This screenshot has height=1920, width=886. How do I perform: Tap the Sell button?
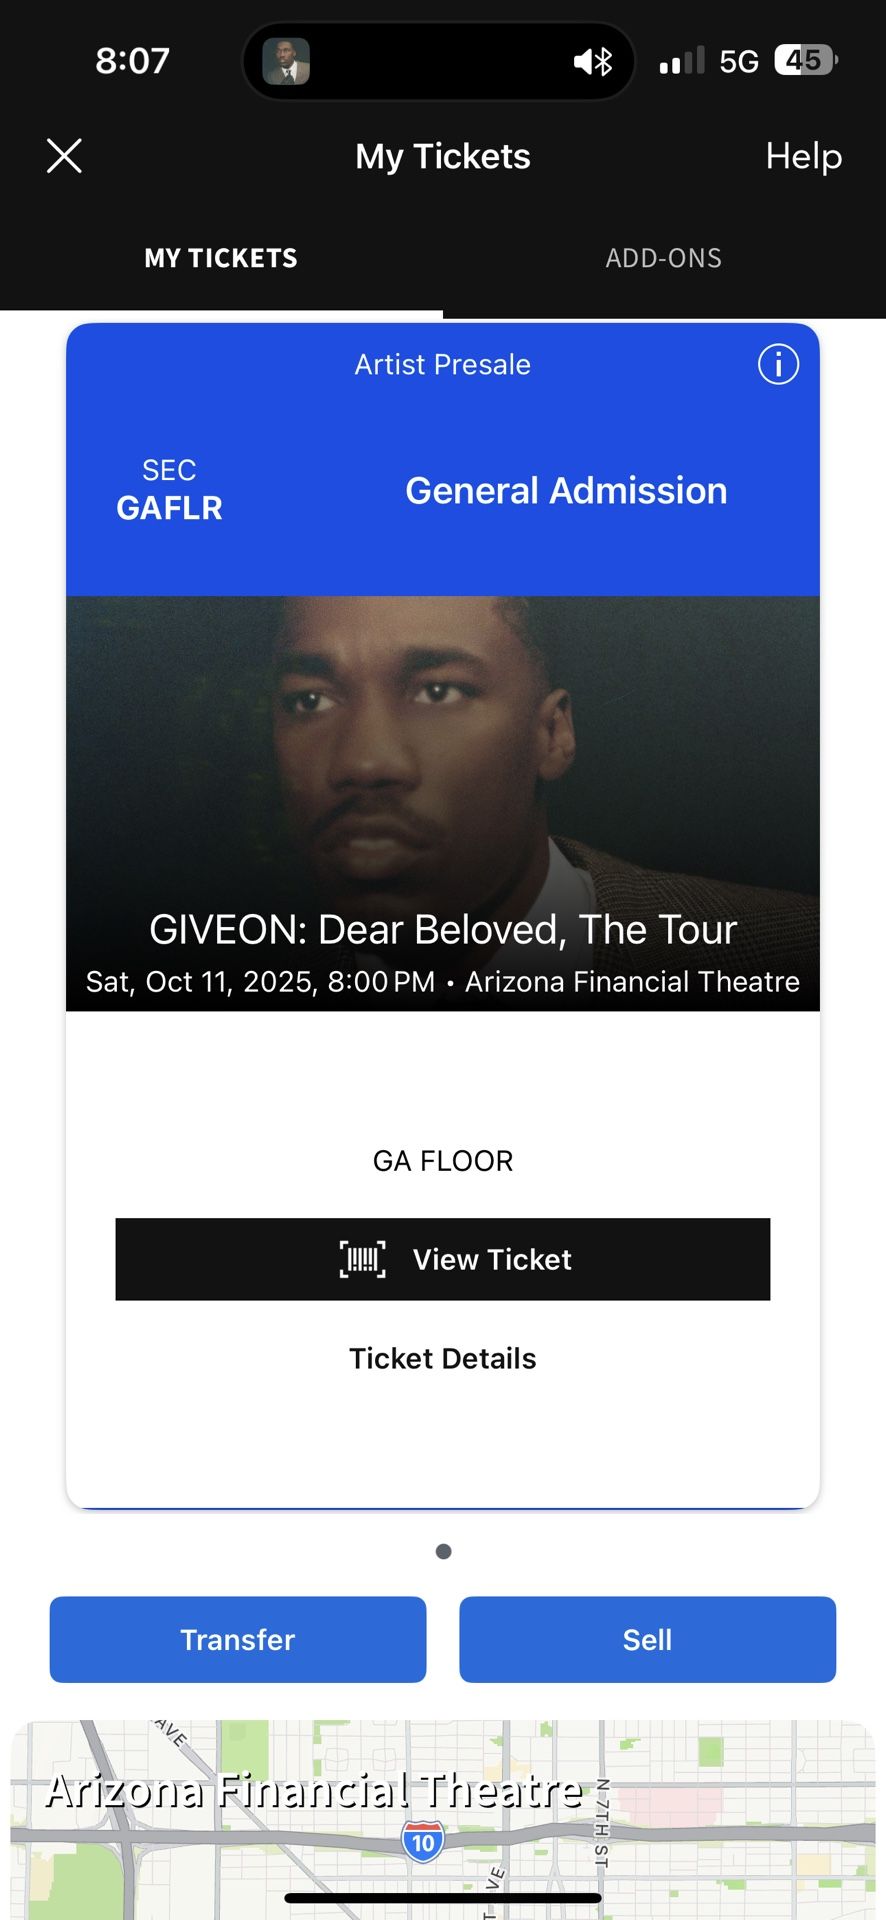point(648,1639)
